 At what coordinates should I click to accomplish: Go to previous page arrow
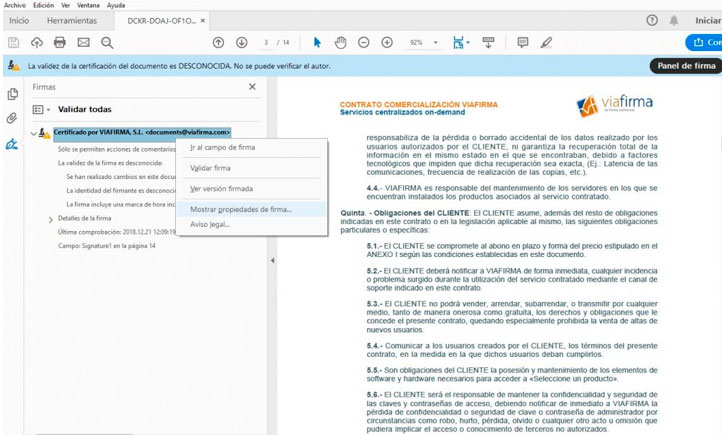(x=218, y=42)
